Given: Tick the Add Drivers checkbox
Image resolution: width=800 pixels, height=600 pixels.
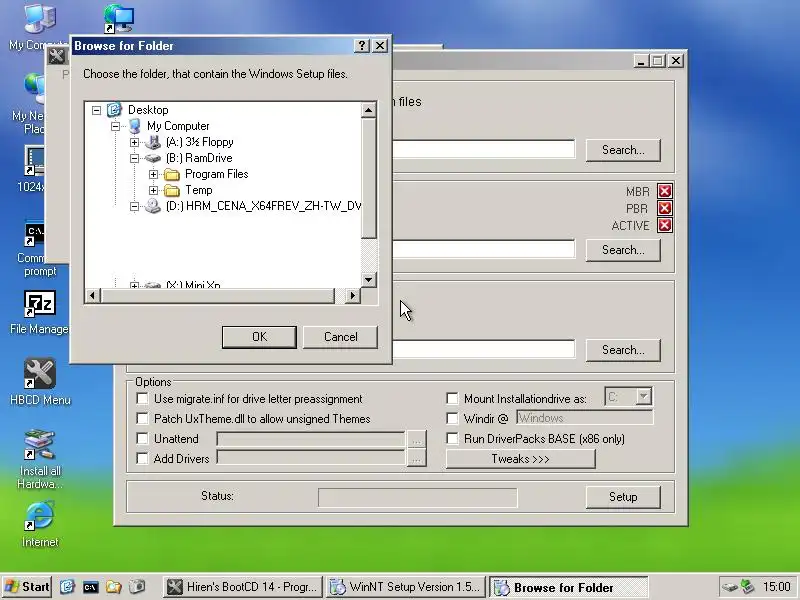Looking at the screenshot, I should pyautogui.click(x=142, y=459).
